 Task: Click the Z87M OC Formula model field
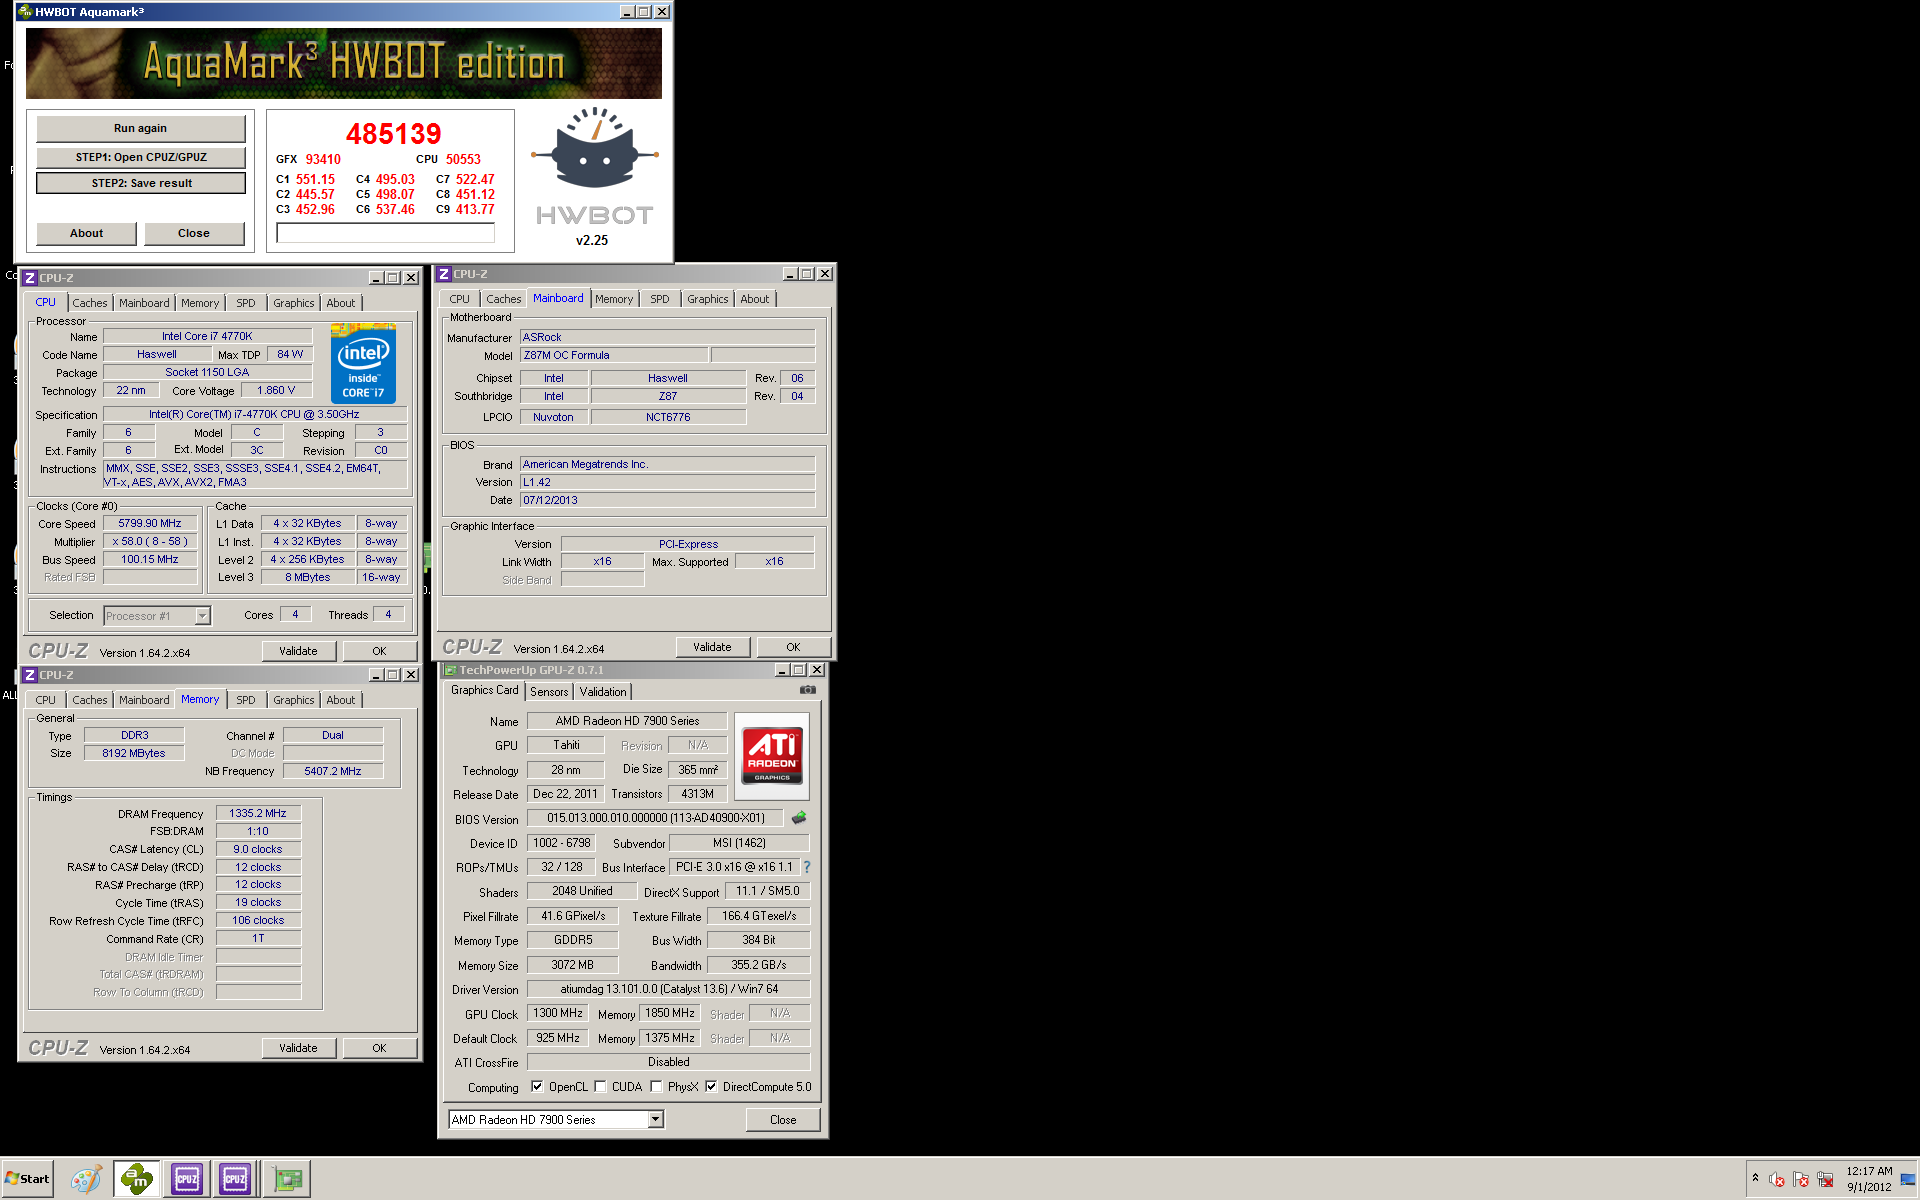pyautogui.click(x=614, y=355)
